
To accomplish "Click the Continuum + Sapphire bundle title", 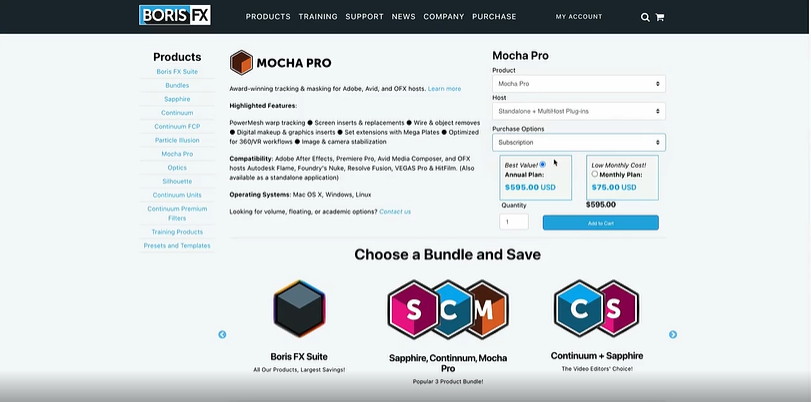I will tap(597, 356).
